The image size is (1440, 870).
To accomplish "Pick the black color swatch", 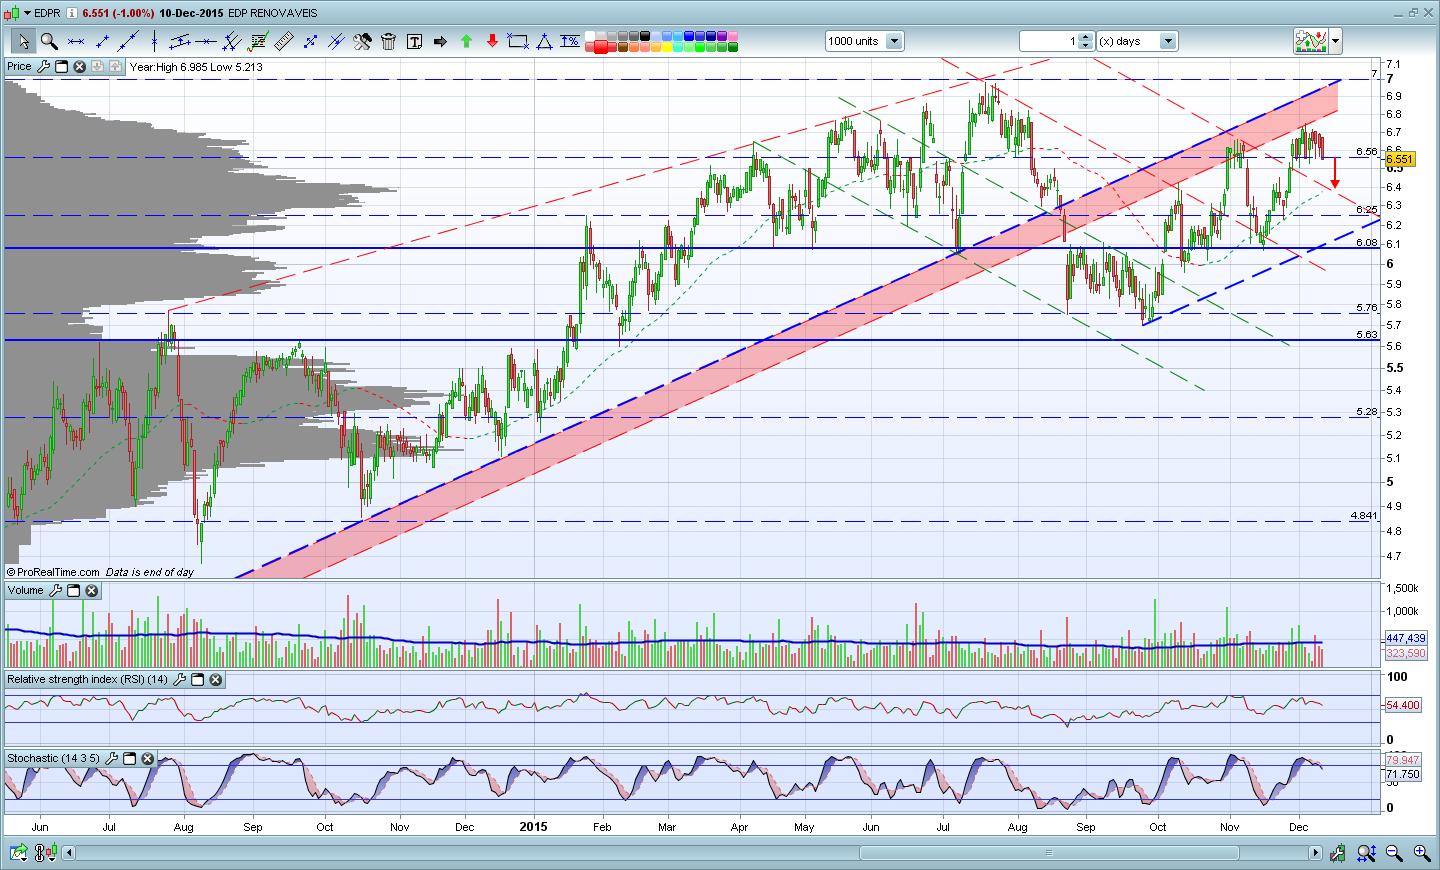I will tap(645, 36).
